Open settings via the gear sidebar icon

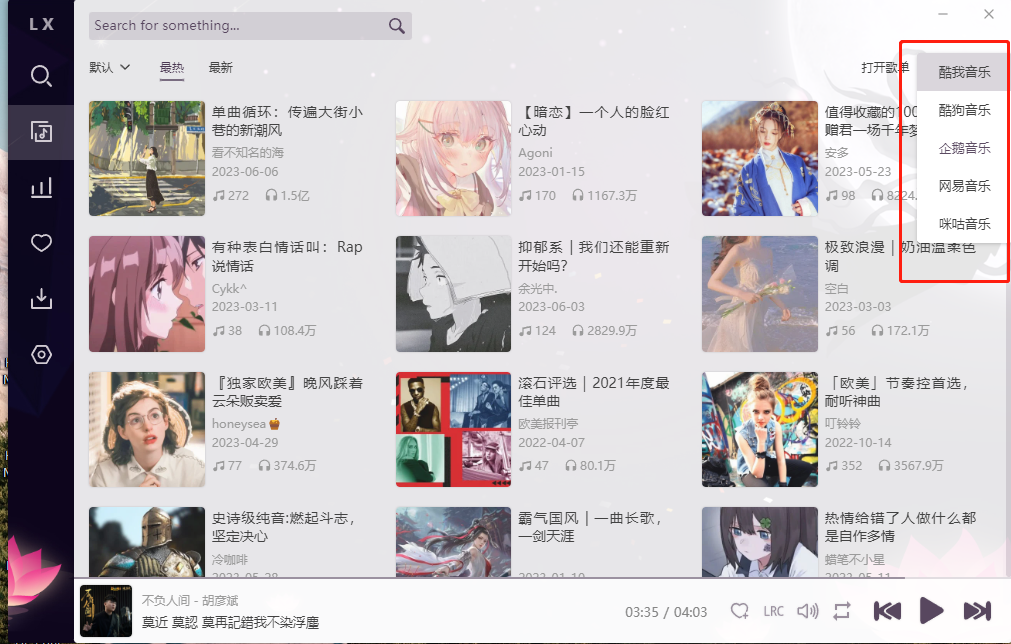[x=41, y=354]
